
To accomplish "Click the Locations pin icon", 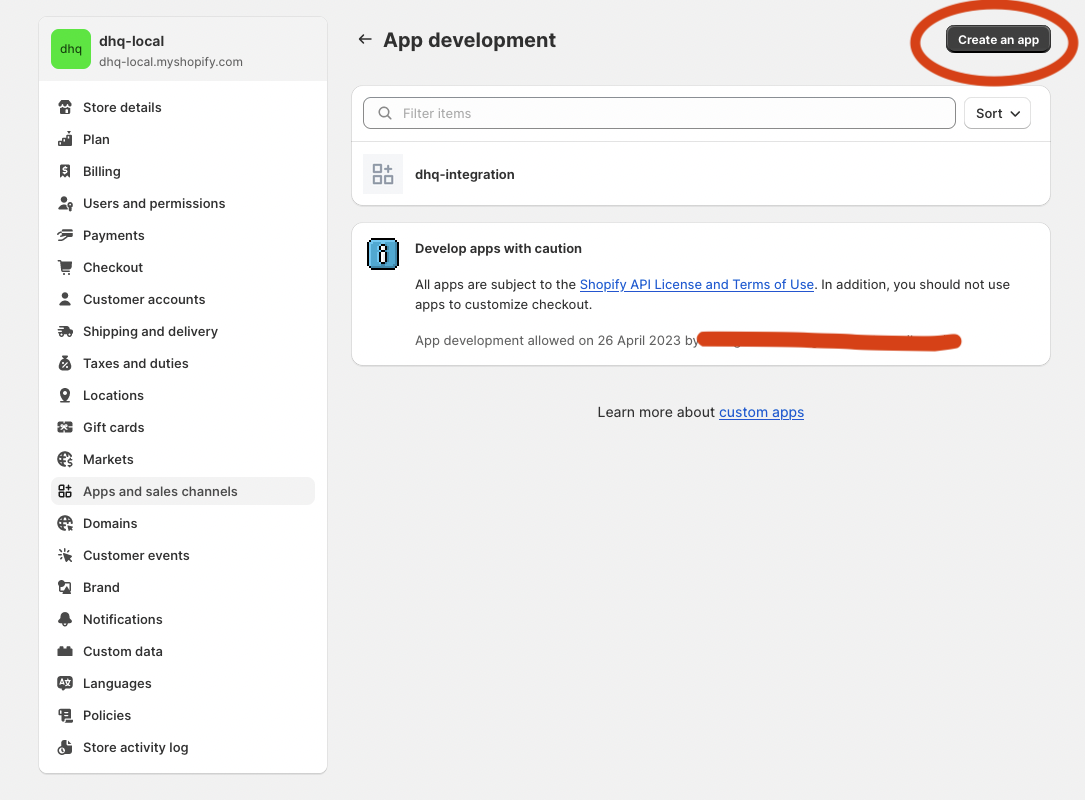I will coord(65,395).
